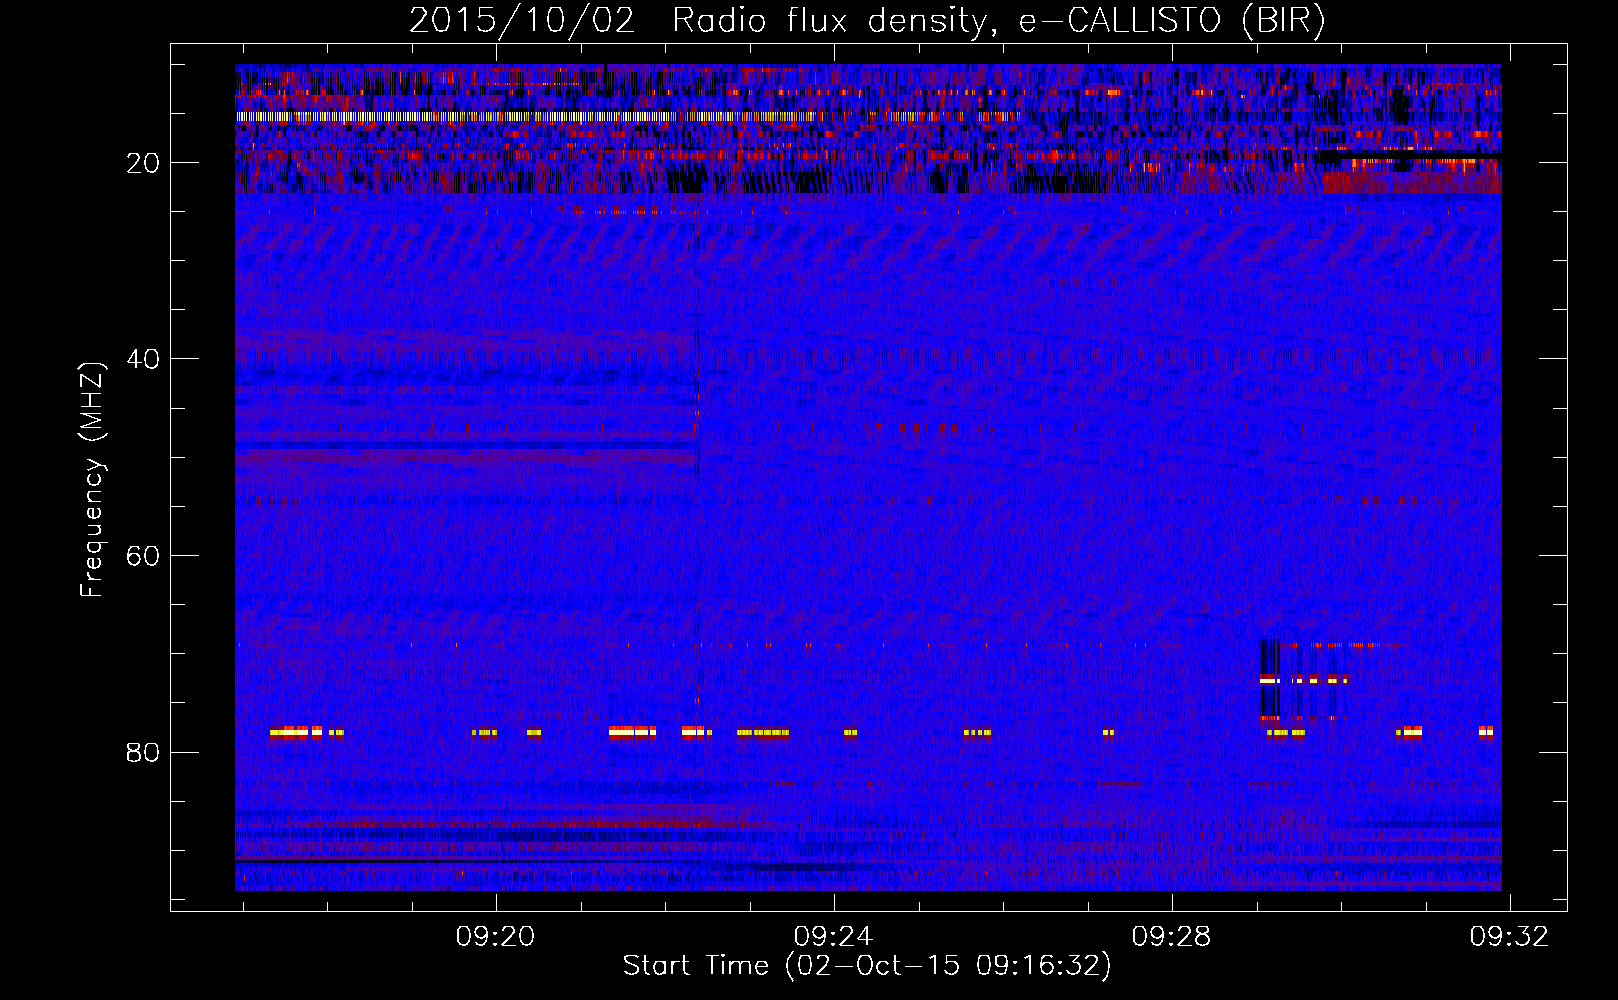This screenshot has height=1000, width=1618.
Task: Click the 20 MHz frequency tick label
Action: point(143,163)
